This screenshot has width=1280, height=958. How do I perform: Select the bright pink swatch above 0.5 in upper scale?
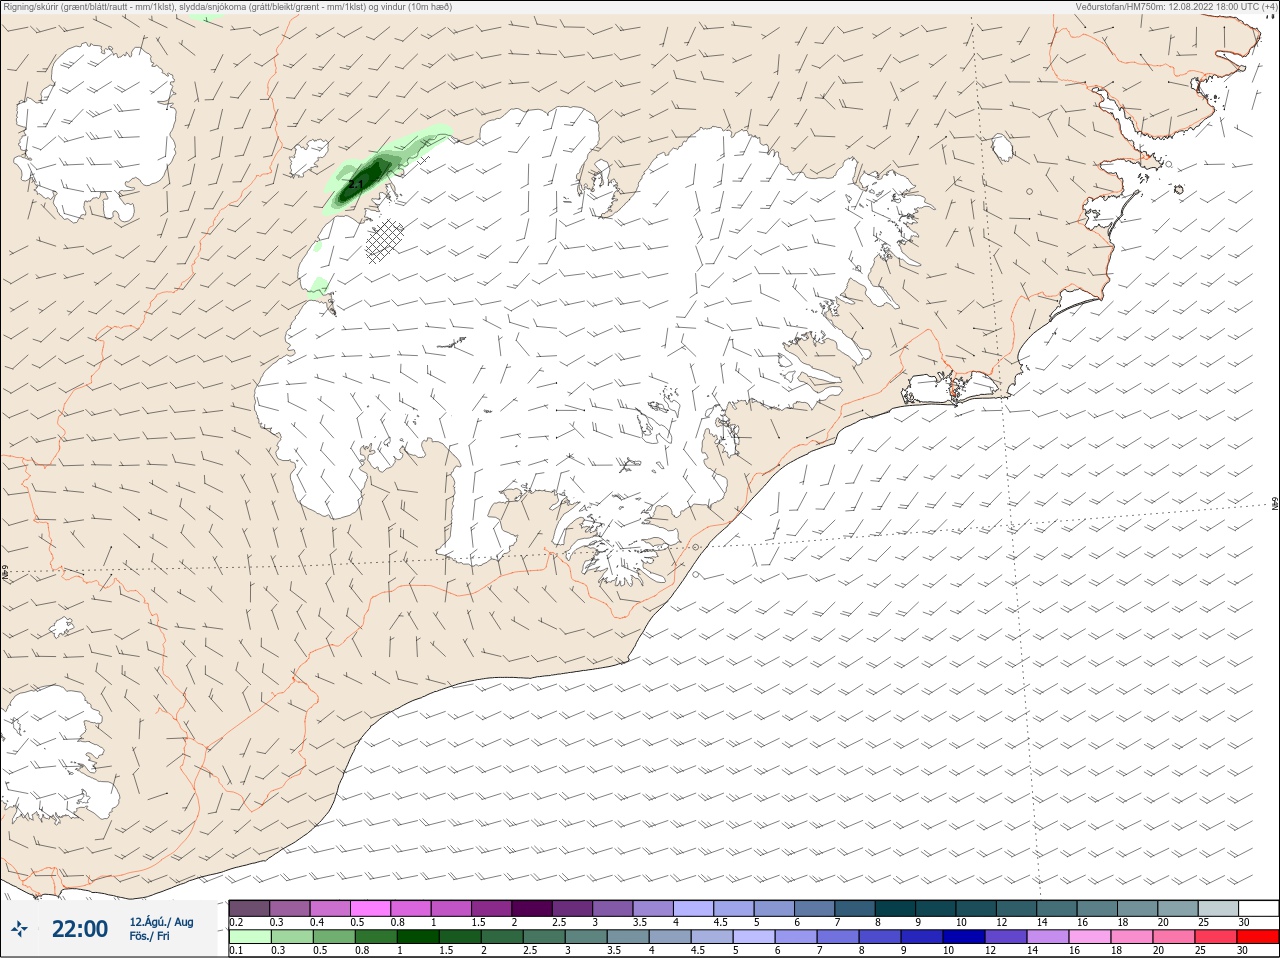(370, 908)
